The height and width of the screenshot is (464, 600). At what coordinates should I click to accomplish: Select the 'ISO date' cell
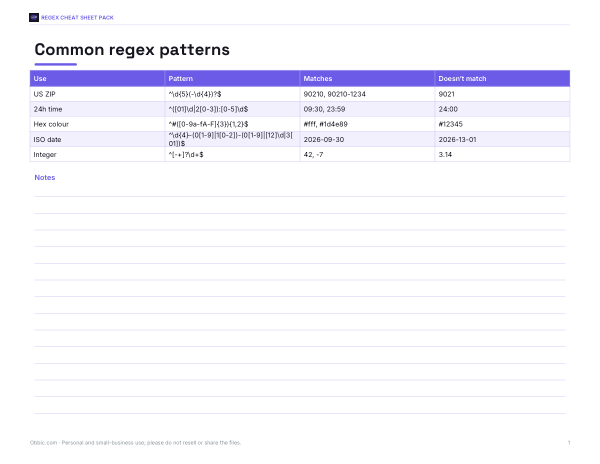coord(97,139)
